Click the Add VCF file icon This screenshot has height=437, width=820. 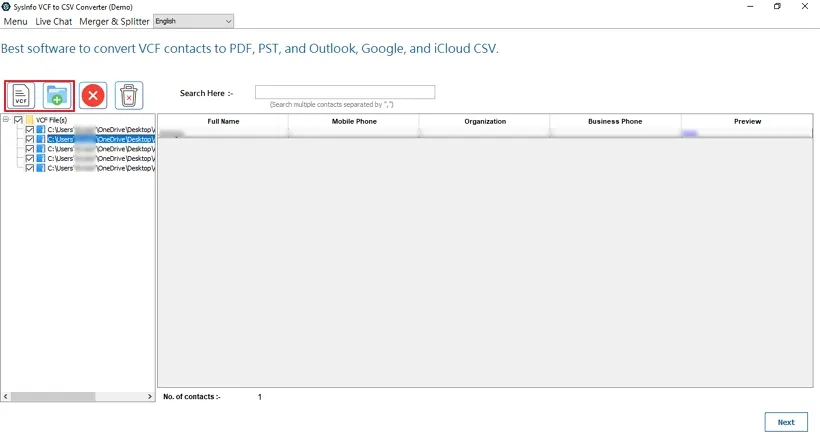[x=21, y=96]
